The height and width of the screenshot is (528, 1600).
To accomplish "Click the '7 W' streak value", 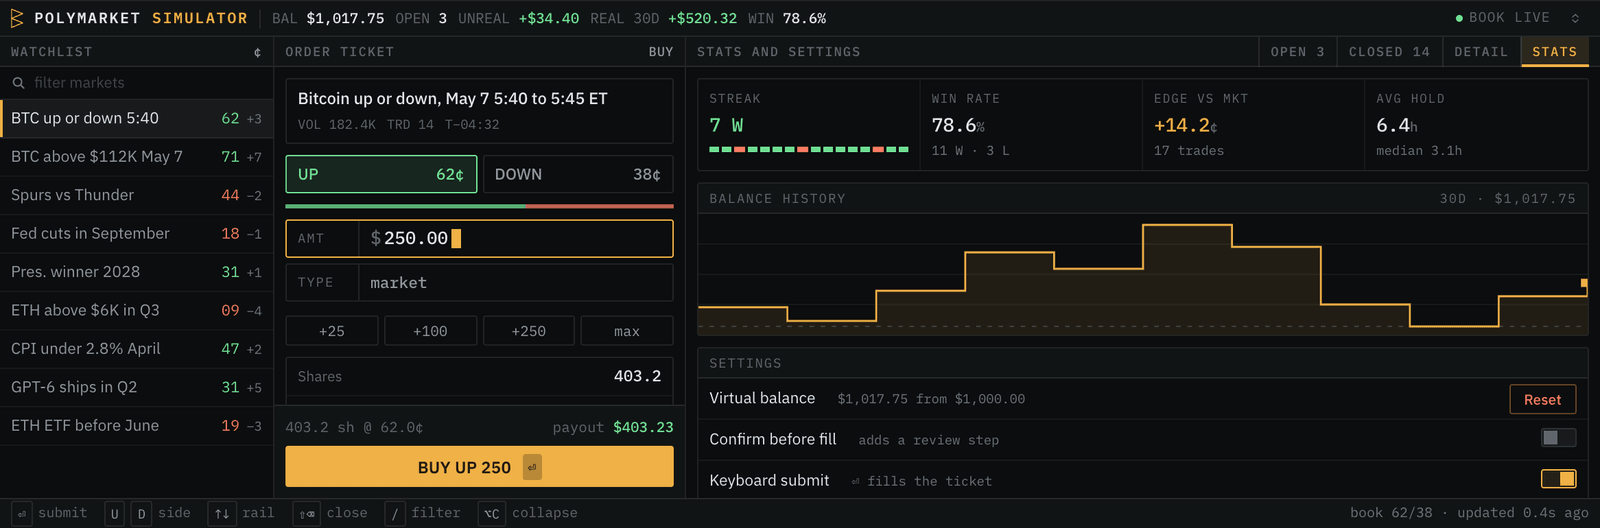I will pos(726,125).
